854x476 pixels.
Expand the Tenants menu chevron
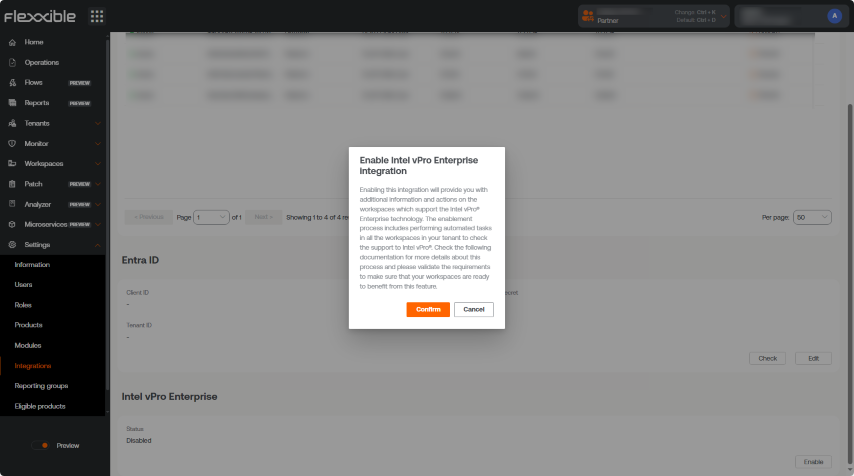click(x=98, y=124)
